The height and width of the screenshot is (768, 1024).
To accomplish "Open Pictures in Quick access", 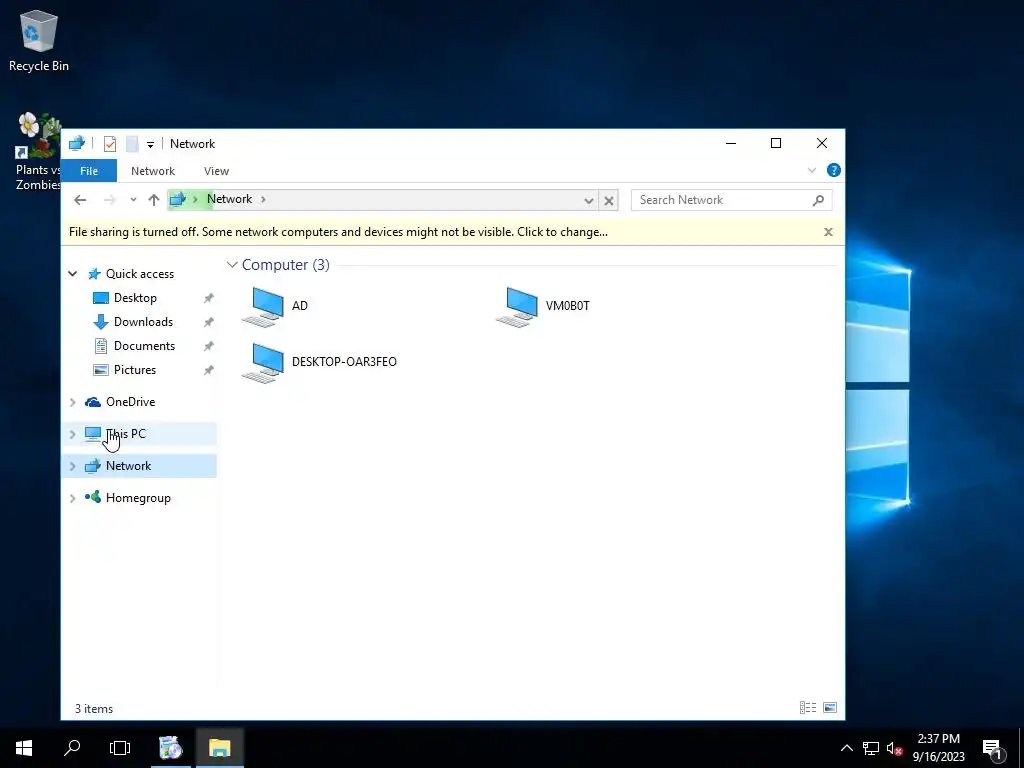I will tap(135, 370).
